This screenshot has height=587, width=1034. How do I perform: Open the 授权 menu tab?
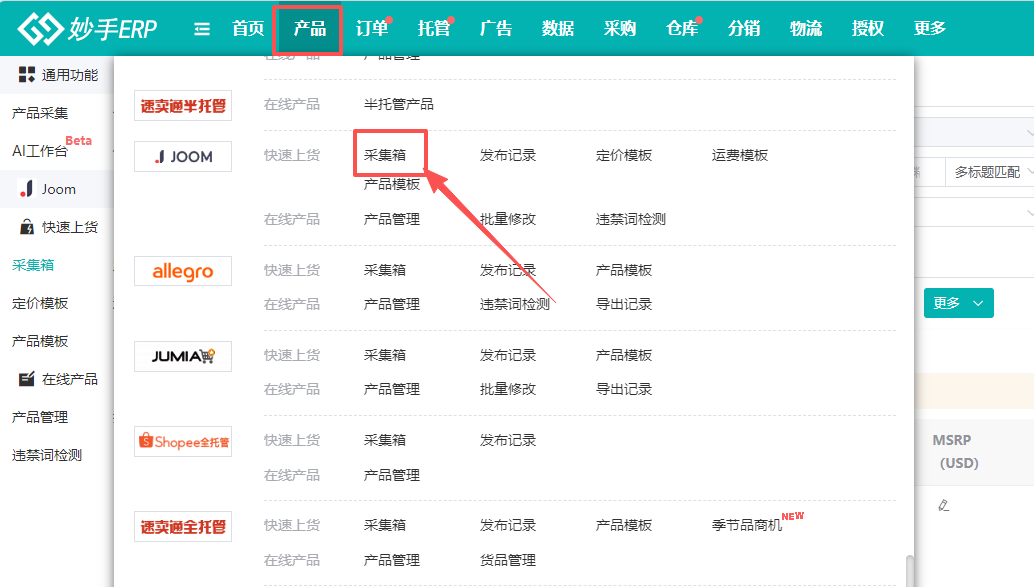tap(868, 28)
